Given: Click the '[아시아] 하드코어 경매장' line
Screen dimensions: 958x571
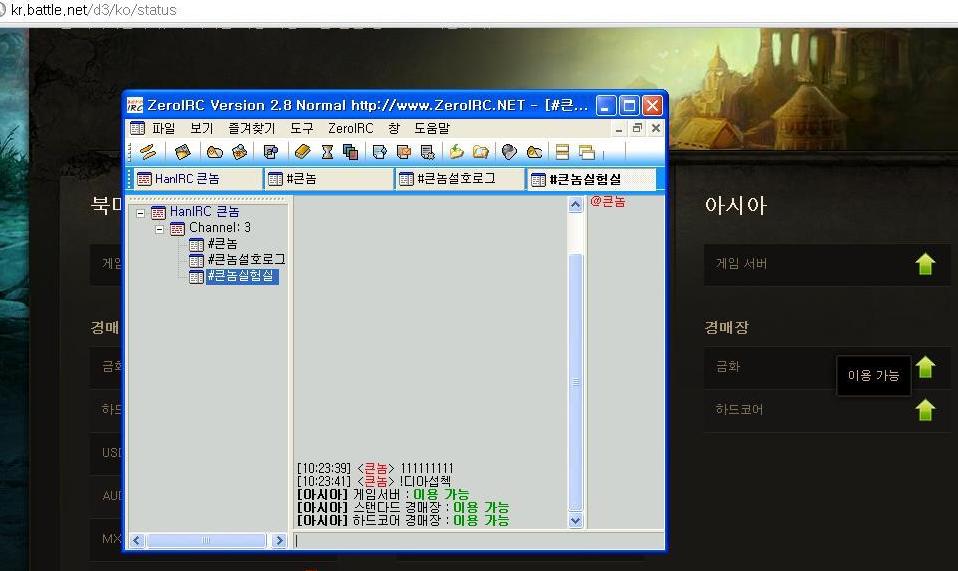Looking at the screenshot, I should (403, 520).
